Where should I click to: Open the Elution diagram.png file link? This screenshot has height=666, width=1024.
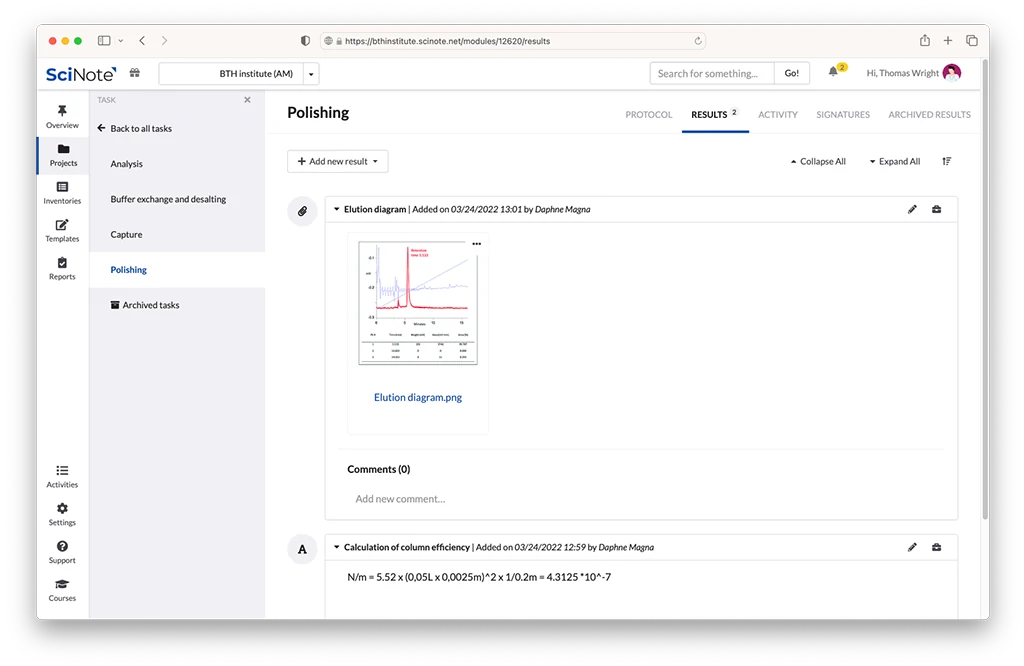tap(418, 397)
